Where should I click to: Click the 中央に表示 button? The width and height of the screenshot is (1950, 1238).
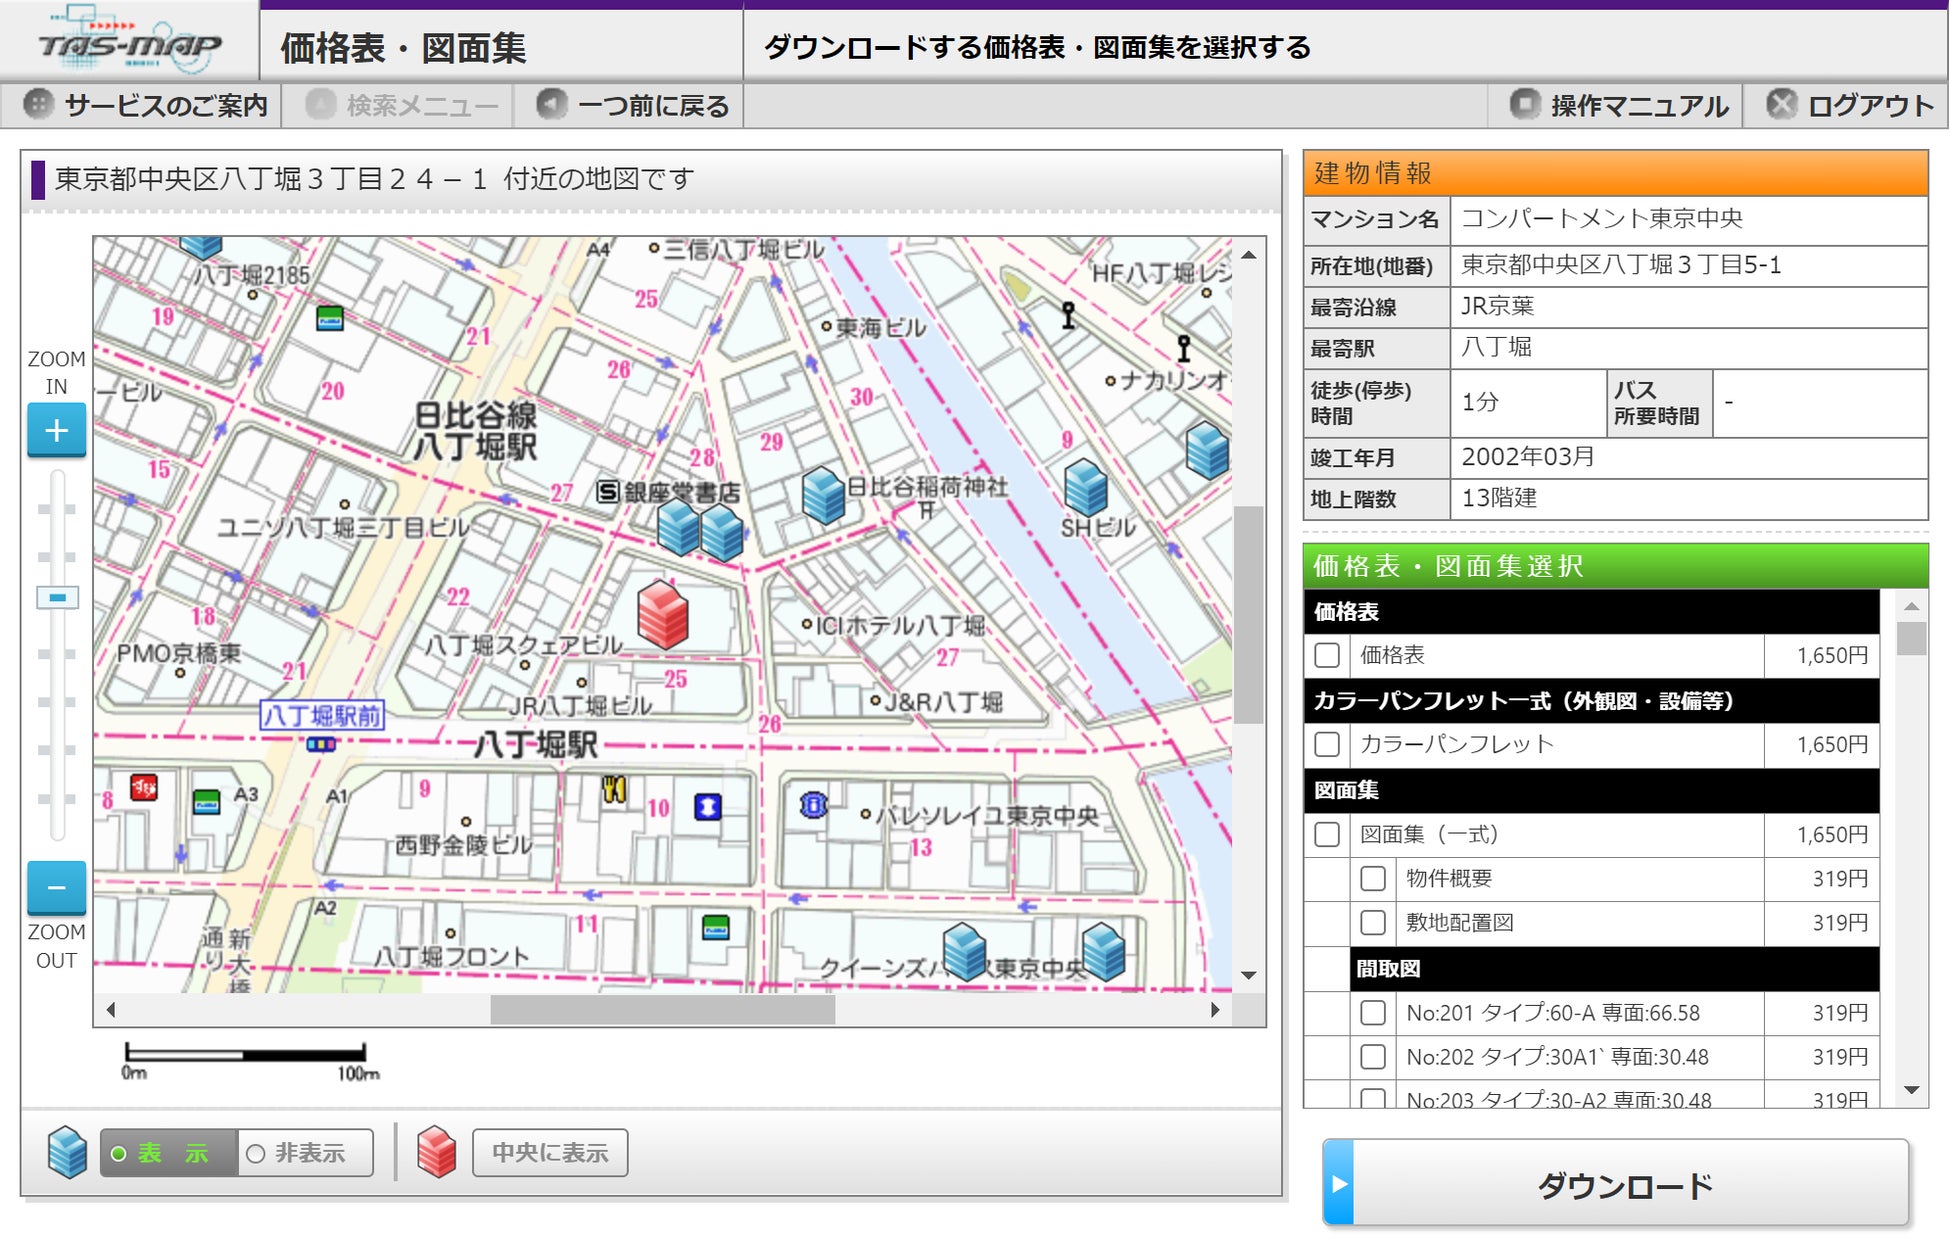(x=550, y=1153)
